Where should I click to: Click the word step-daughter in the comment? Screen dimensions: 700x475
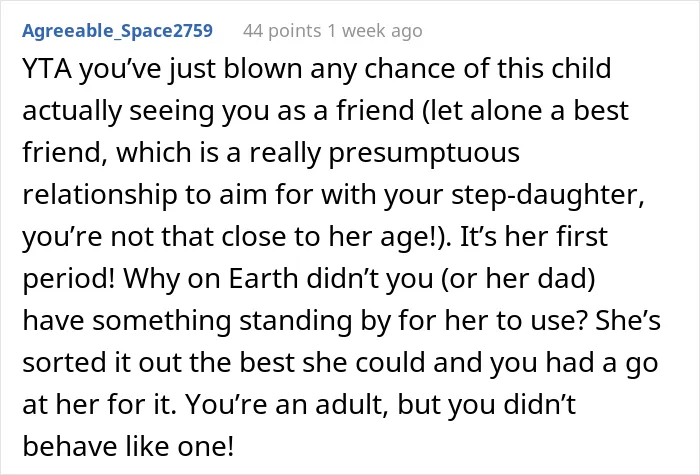(548, 195)
